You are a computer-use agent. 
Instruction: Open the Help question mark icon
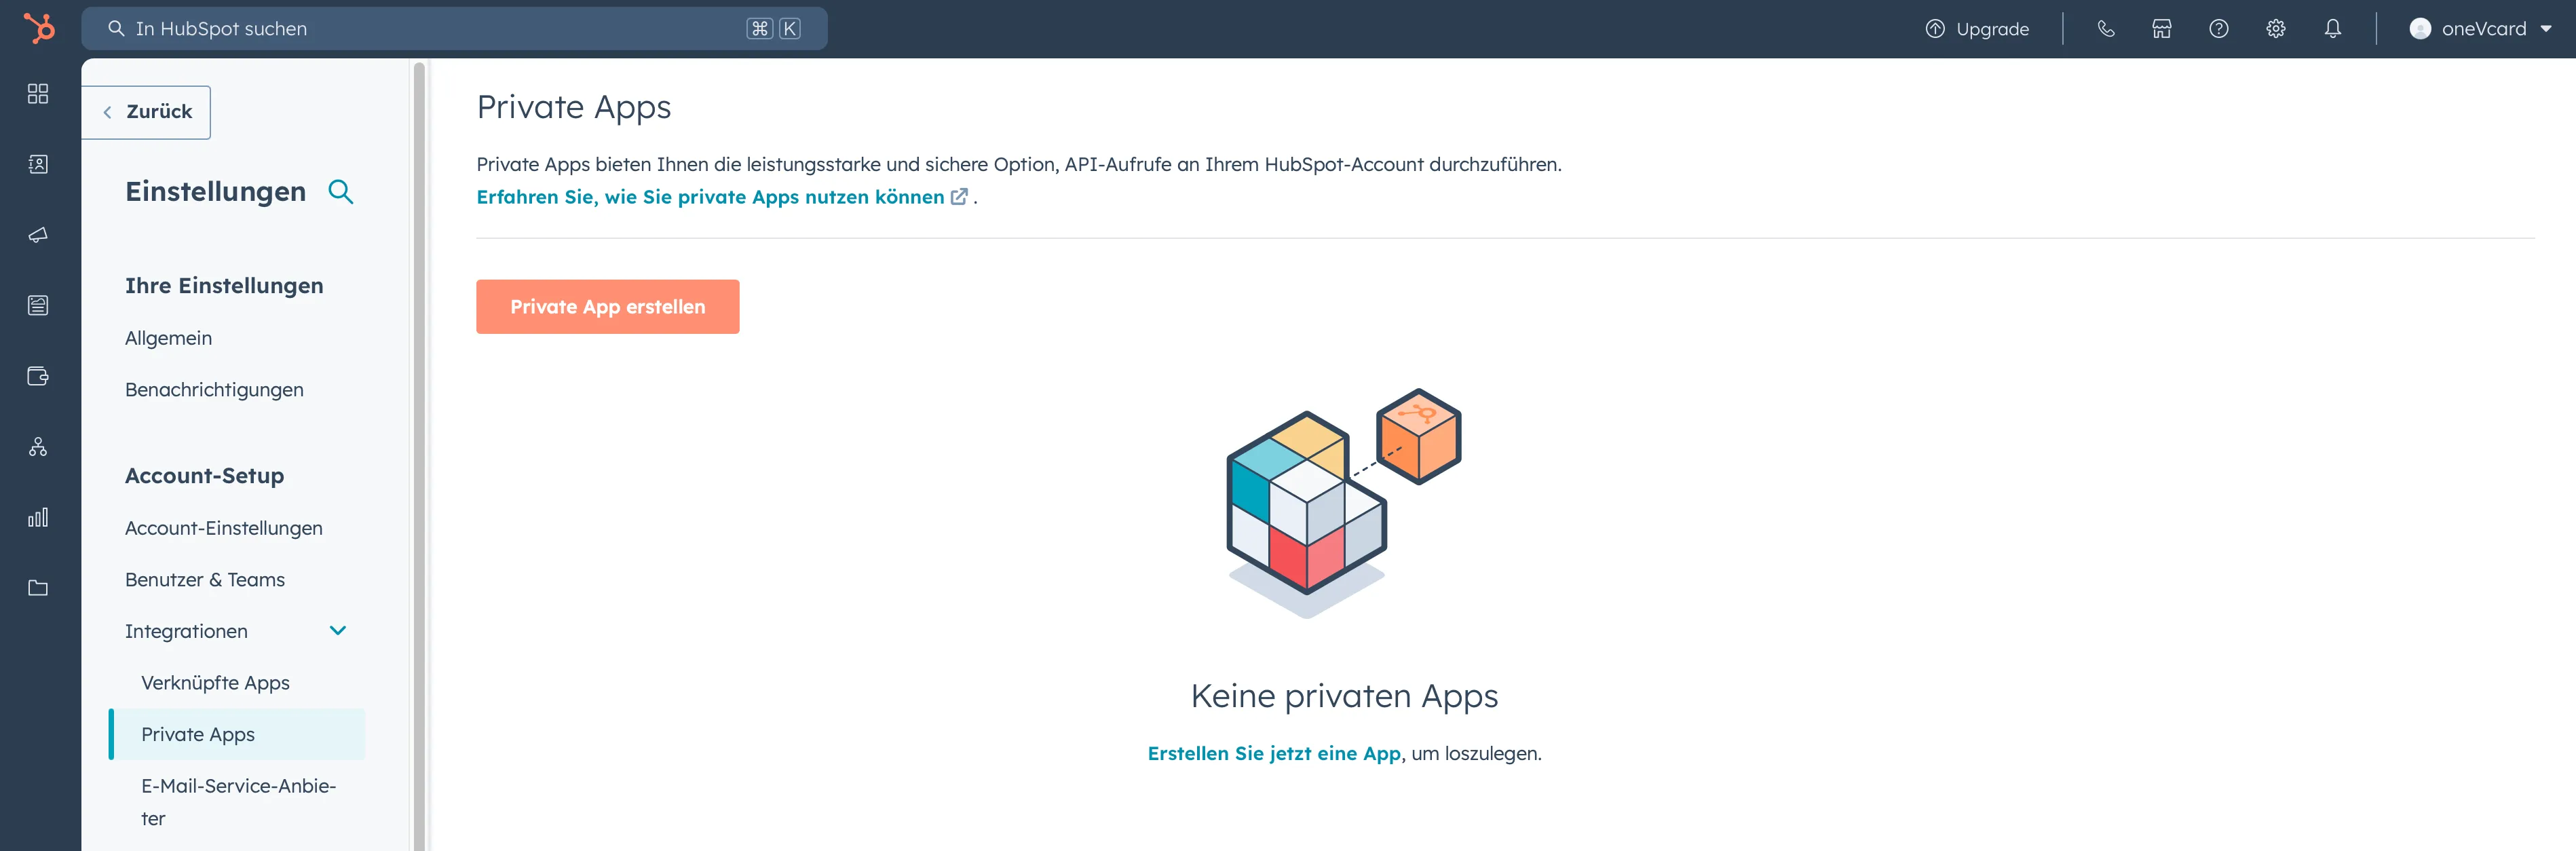point(2219,29)
